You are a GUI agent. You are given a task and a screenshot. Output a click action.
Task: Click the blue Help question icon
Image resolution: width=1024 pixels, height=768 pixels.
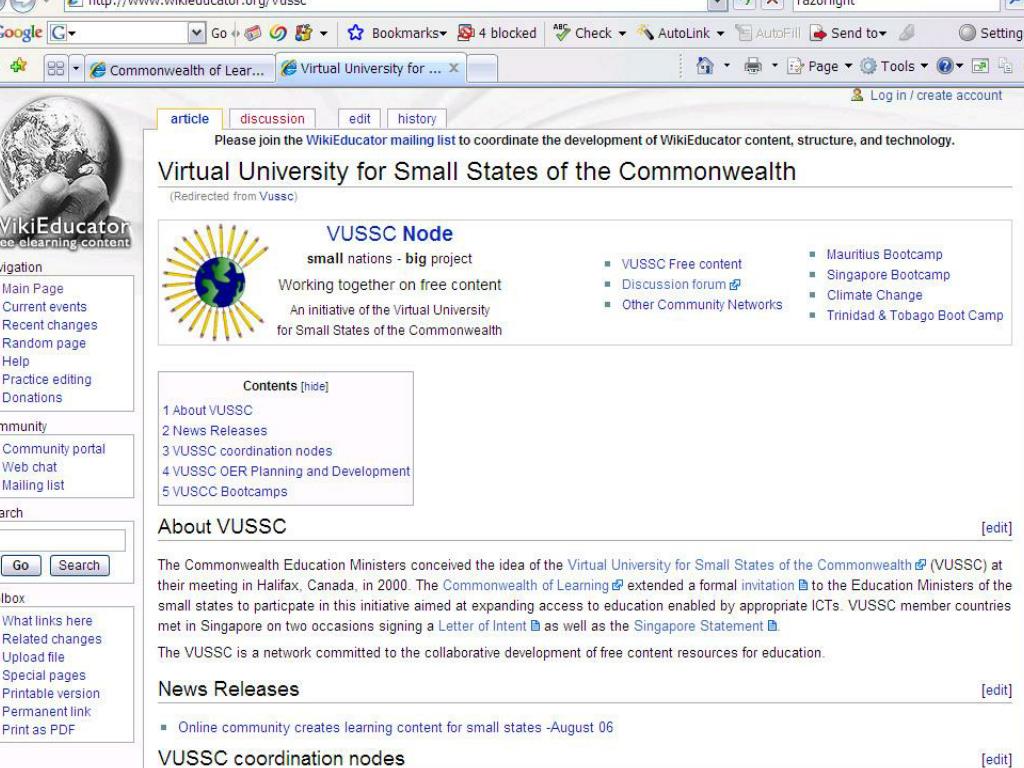pos(944,66)
